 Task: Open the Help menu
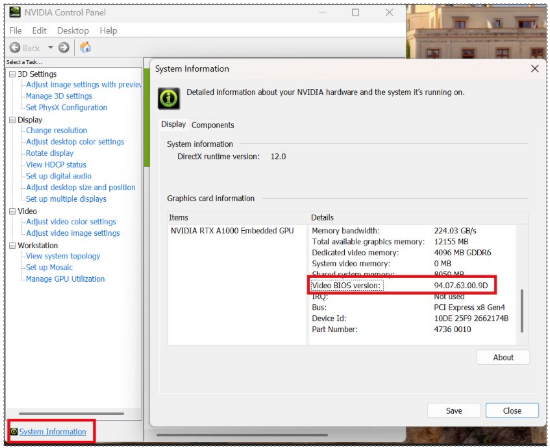108,31
